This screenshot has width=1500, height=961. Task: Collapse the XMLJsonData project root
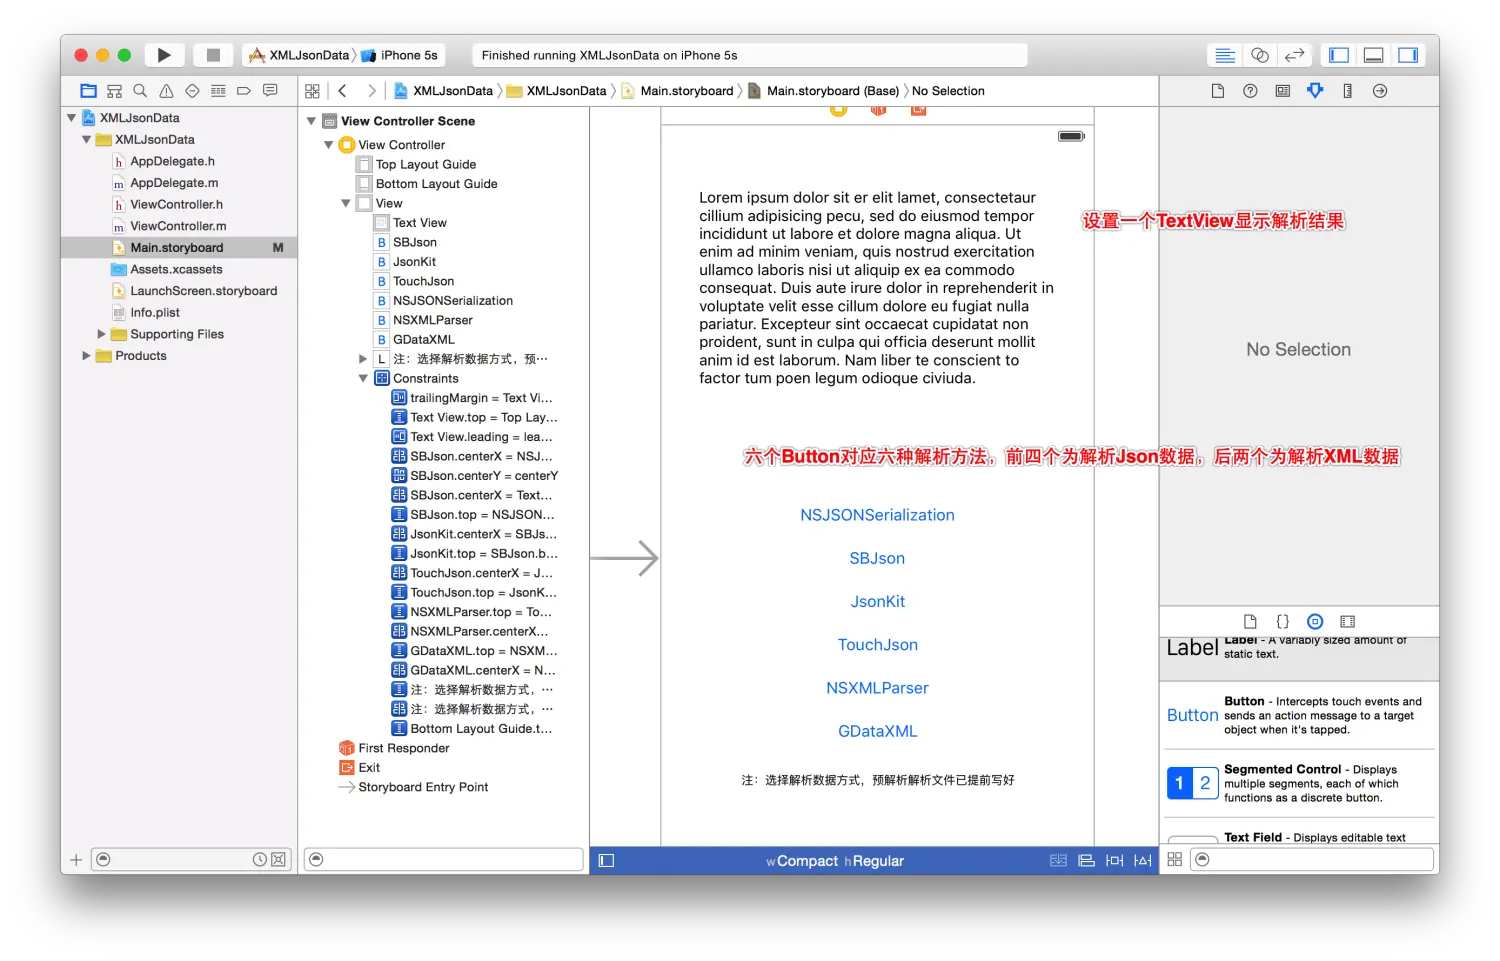click(71, 118)
